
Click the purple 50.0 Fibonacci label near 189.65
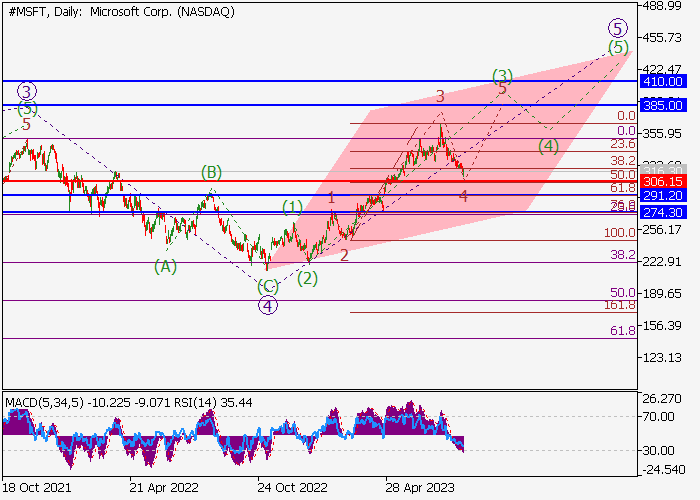pos(623,293)
